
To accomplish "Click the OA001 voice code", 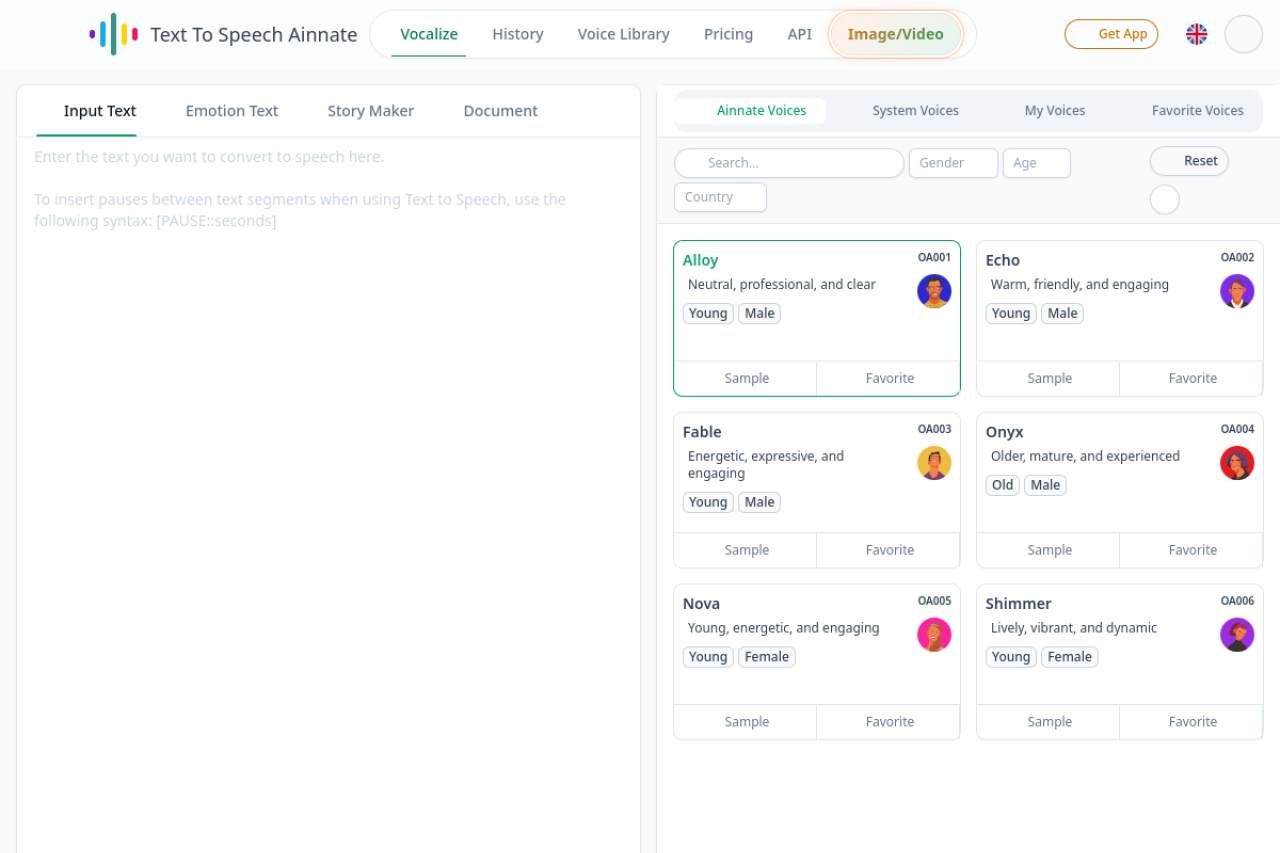I will (934, 258).
